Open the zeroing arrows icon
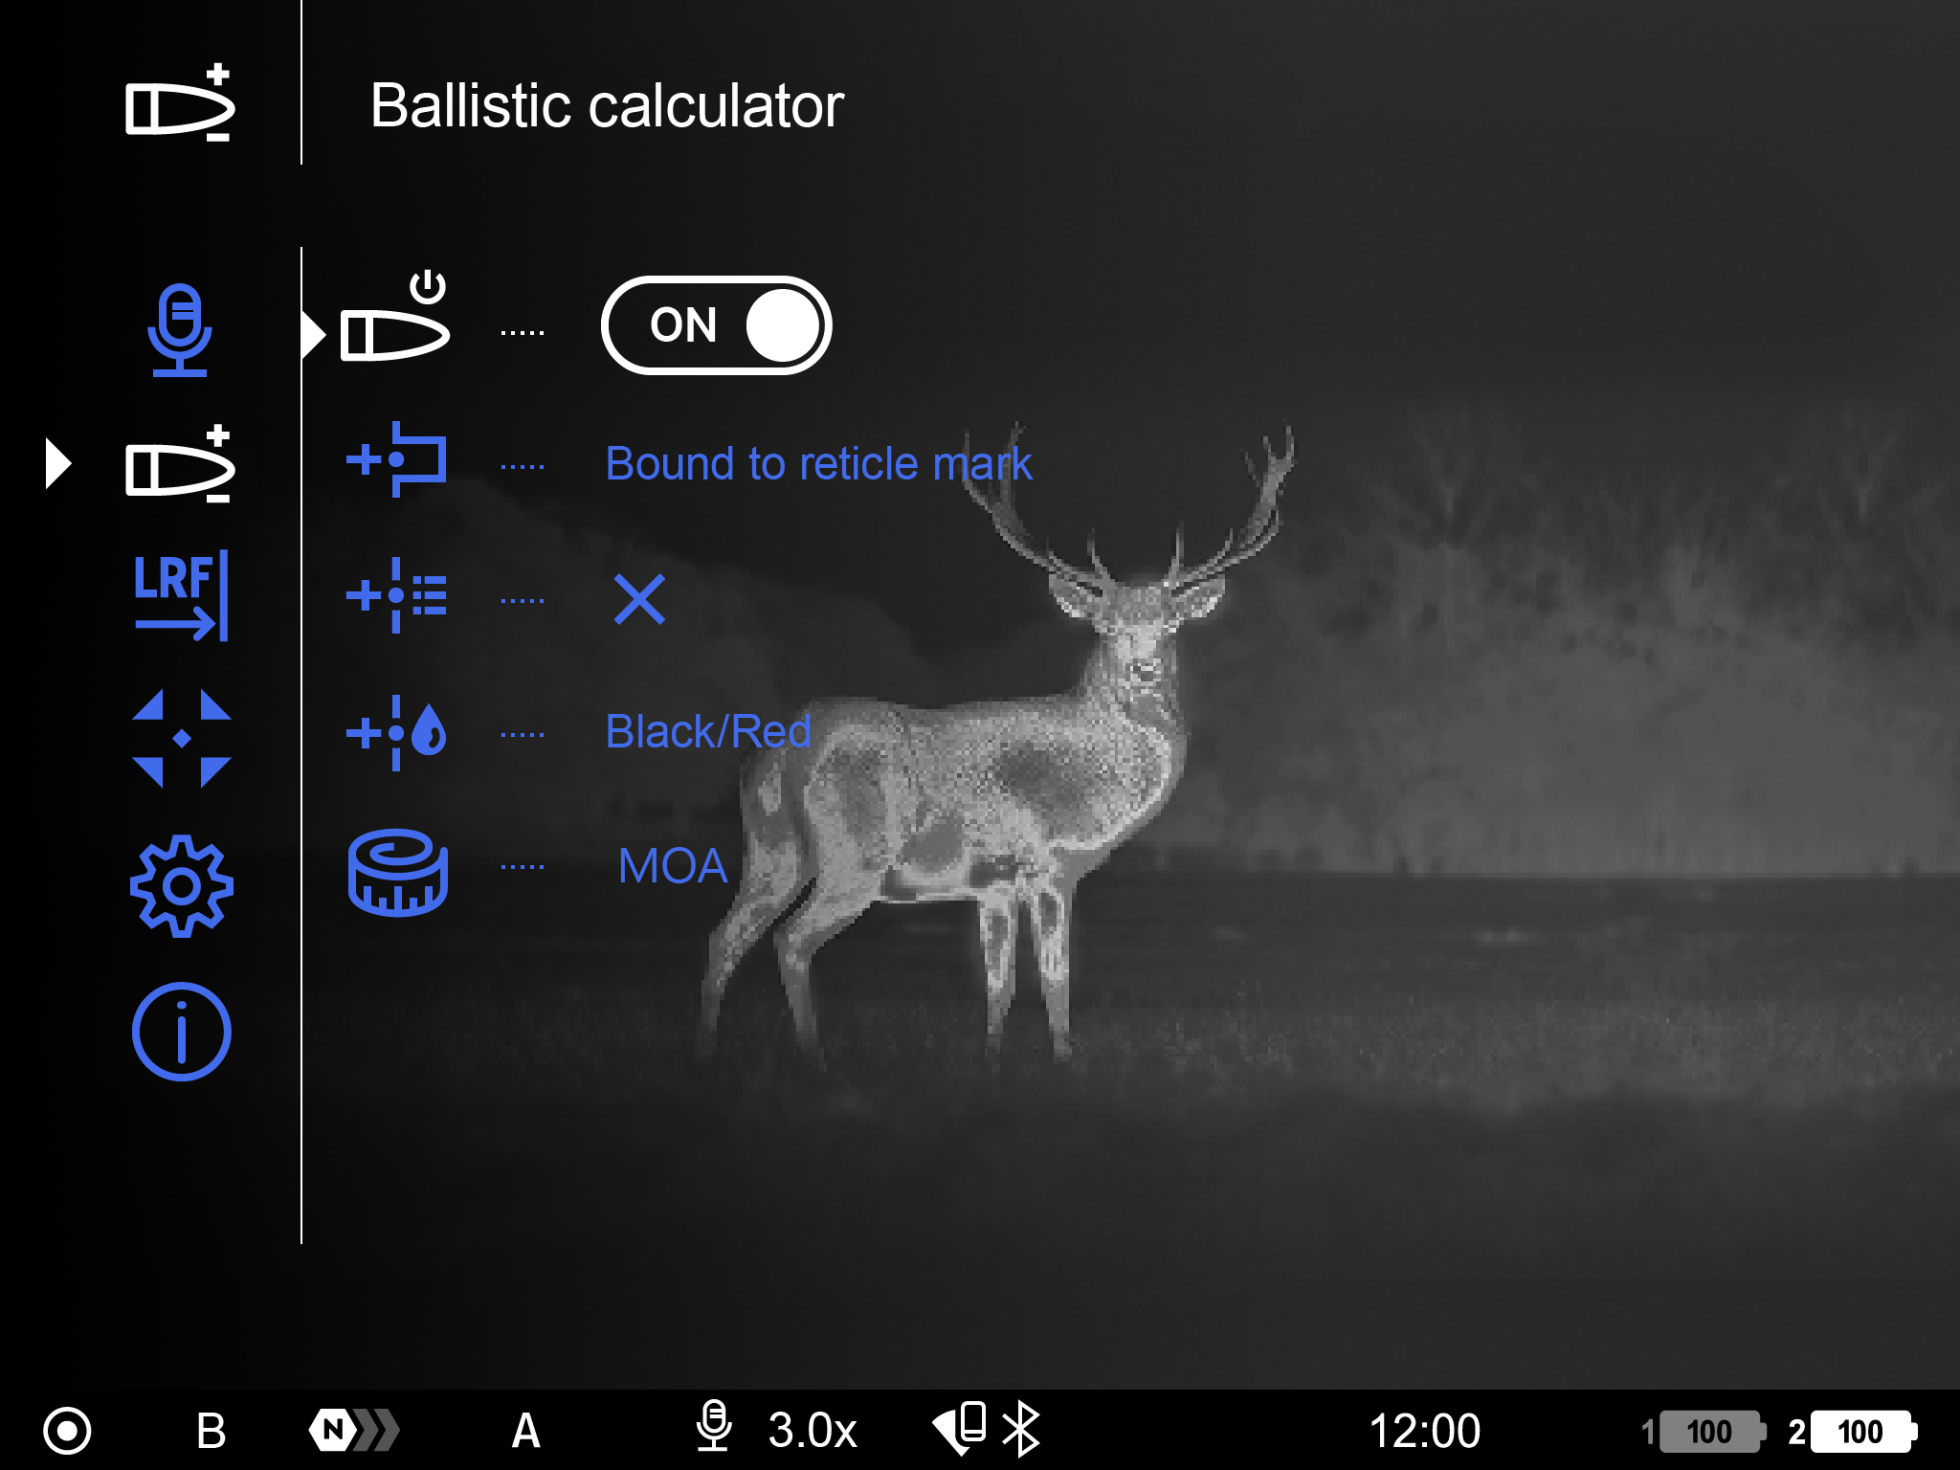This screenshot has height=1470, width=1960. click(x=181, y=739)
